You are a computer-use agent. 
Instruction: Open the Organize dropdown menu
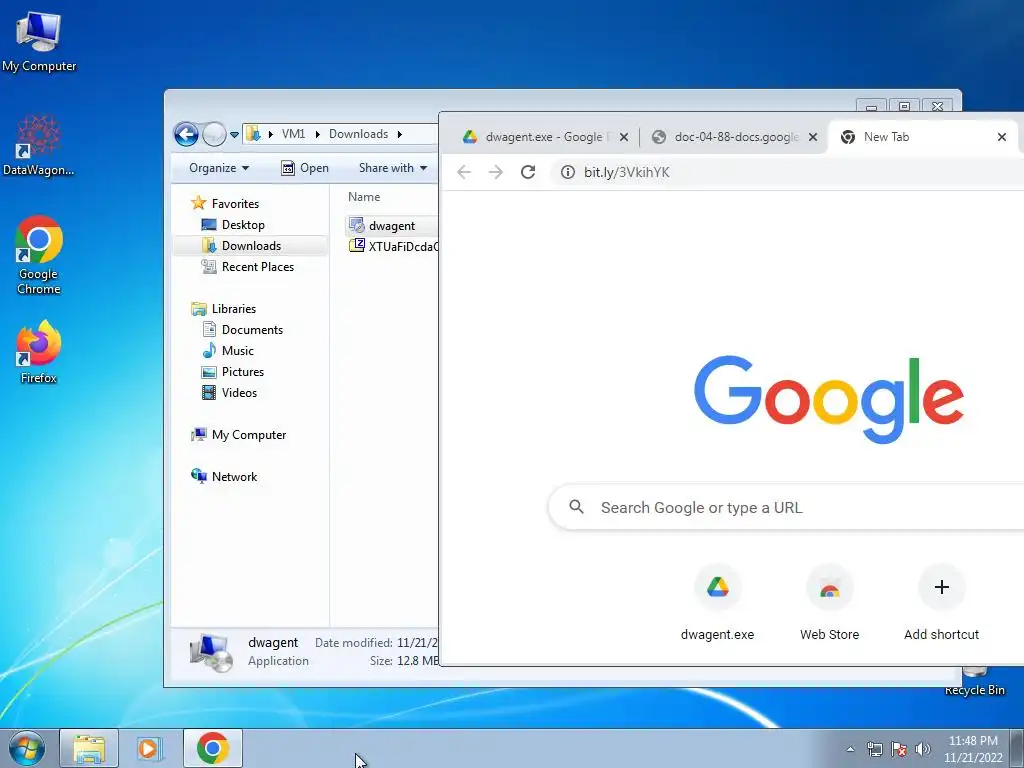coord(219,168)
